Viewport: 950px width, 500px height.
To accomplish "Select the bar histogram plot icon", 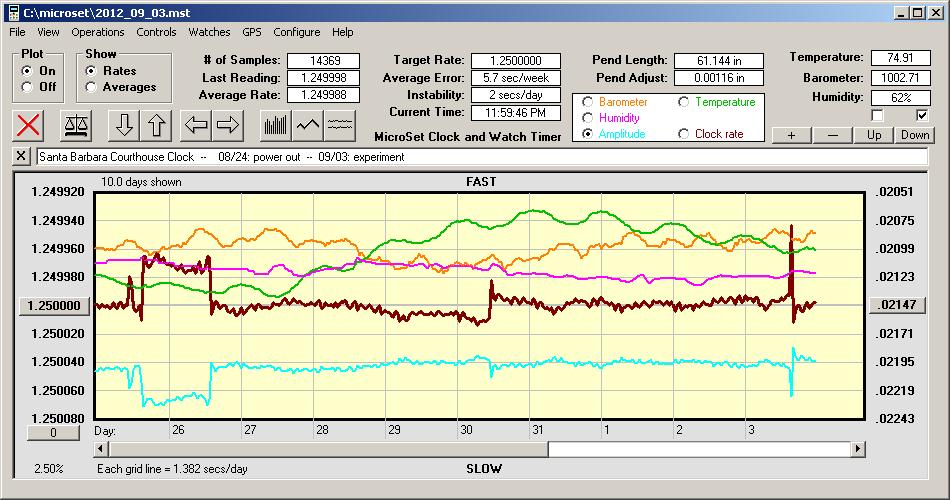I will [276, 125].
